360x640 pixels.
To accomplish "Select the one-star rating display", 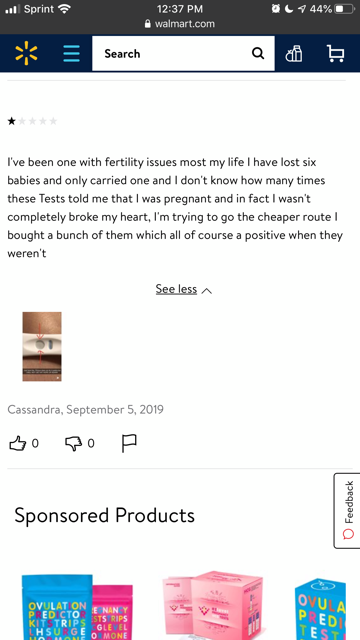I will point(32,121).
